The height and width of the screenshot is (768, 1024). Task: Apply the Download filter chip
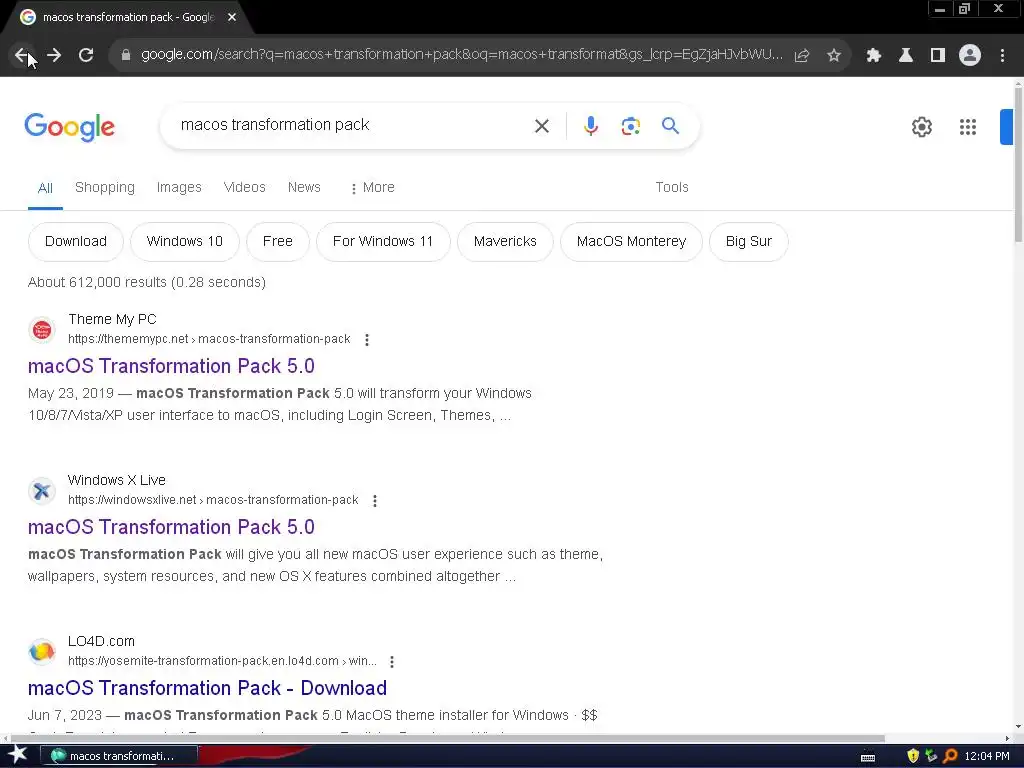(76, 242)
